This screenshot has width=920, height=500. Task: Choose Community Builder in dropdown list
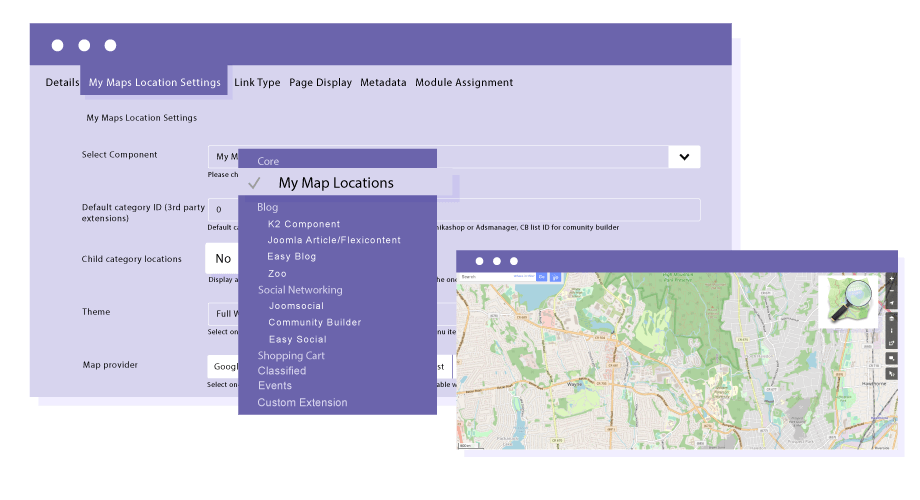[314, 322]
